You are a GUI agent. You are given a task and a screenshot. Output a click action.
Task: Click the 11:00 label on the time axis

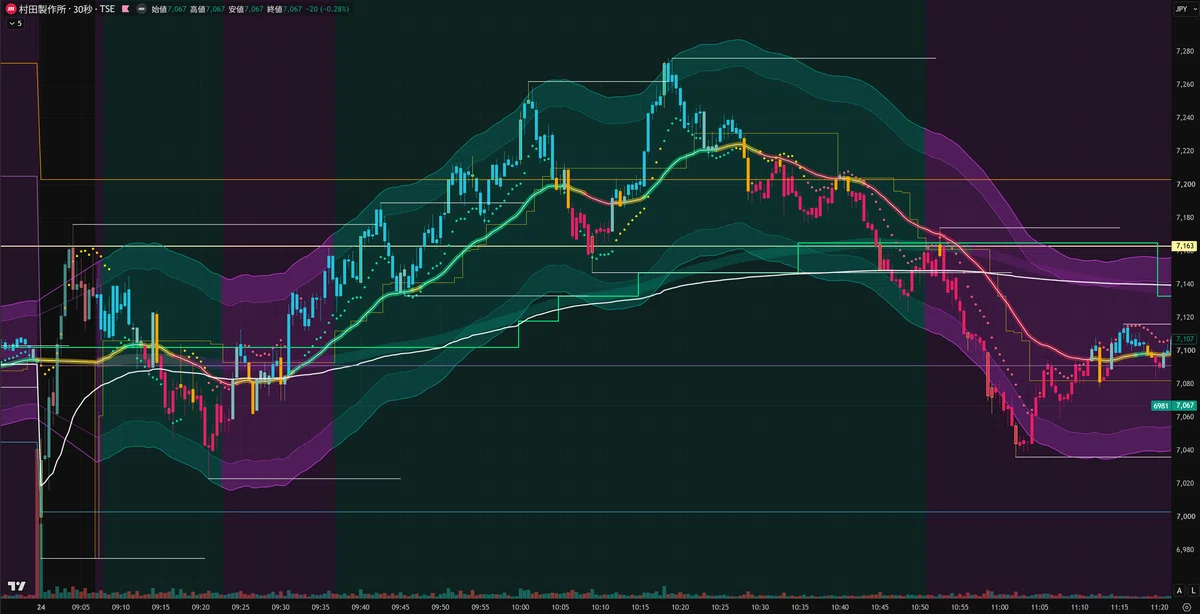pyautogui.click(x=999, y=606)
